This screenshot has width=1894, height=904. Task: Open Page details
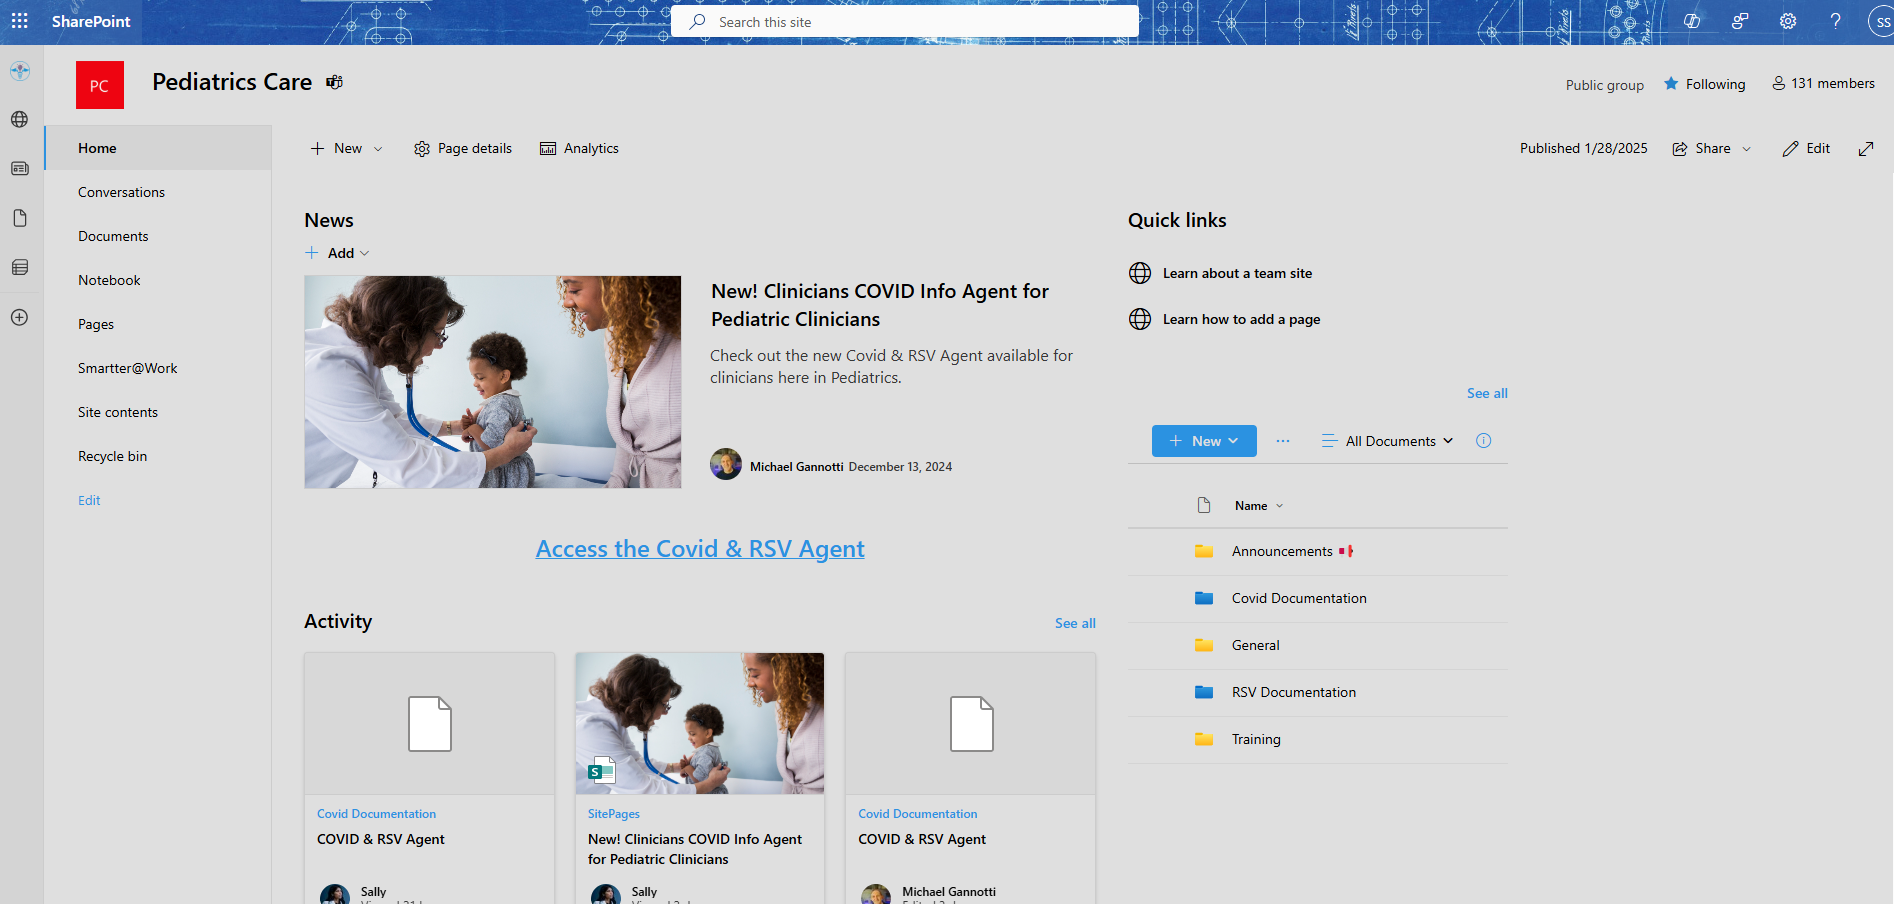tap(463, 148)
